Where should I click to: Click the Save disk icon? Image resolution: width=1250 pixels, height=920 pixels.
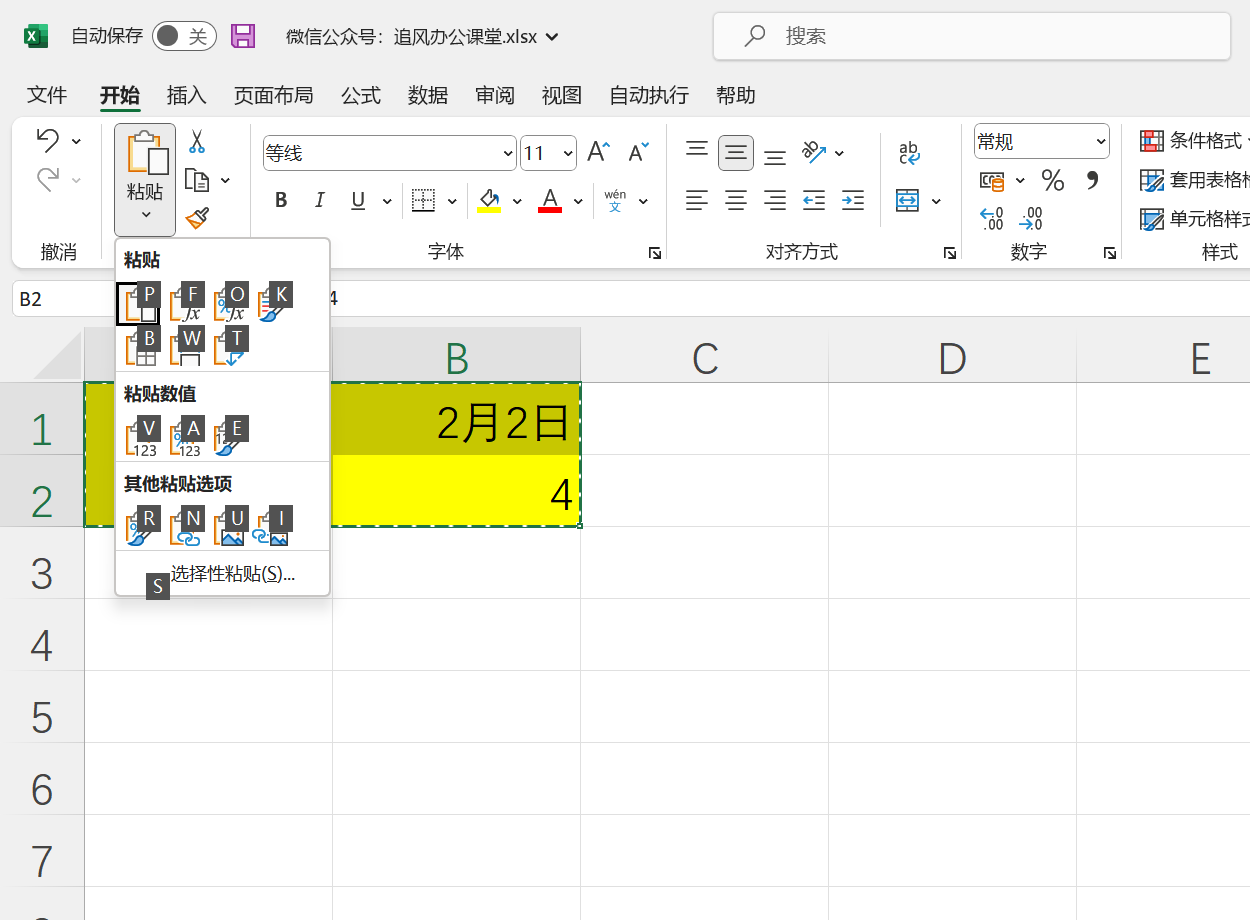(x=243, y=36)
